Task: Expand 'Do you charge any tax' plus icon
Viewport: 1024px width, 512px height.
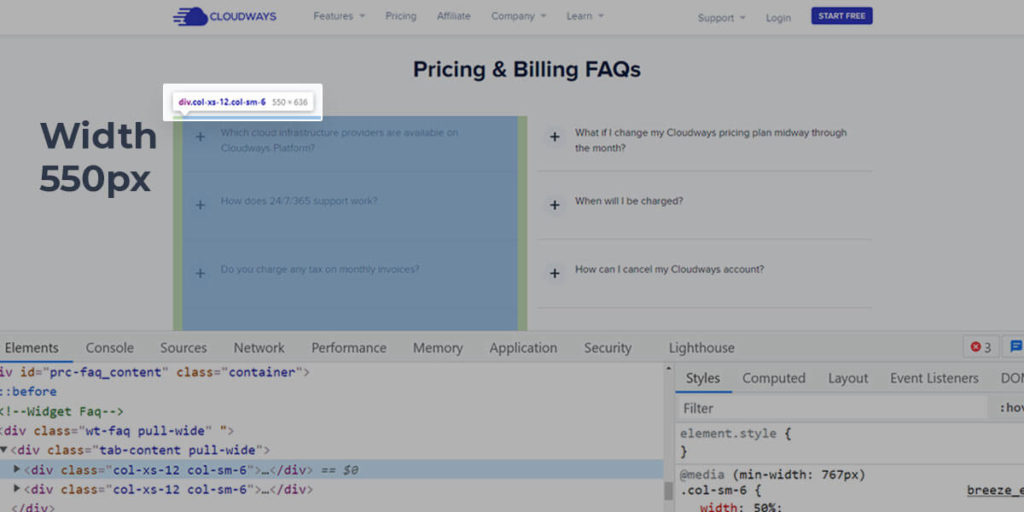Action: (200, 273)
